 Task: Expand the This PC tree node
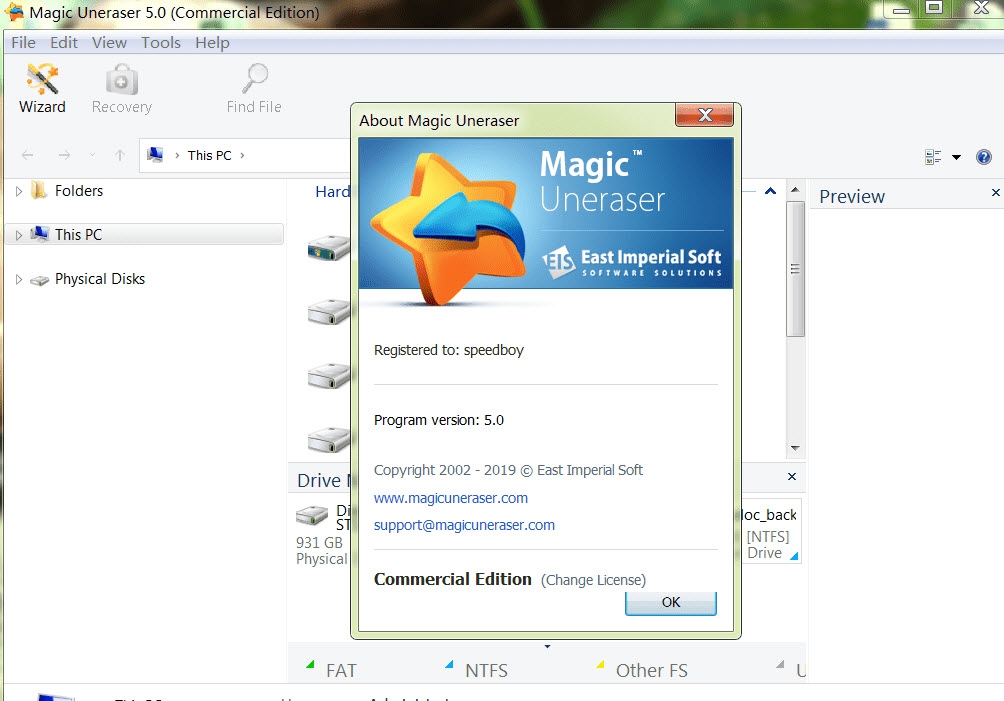pyautogui.click(x=19, y=235)
